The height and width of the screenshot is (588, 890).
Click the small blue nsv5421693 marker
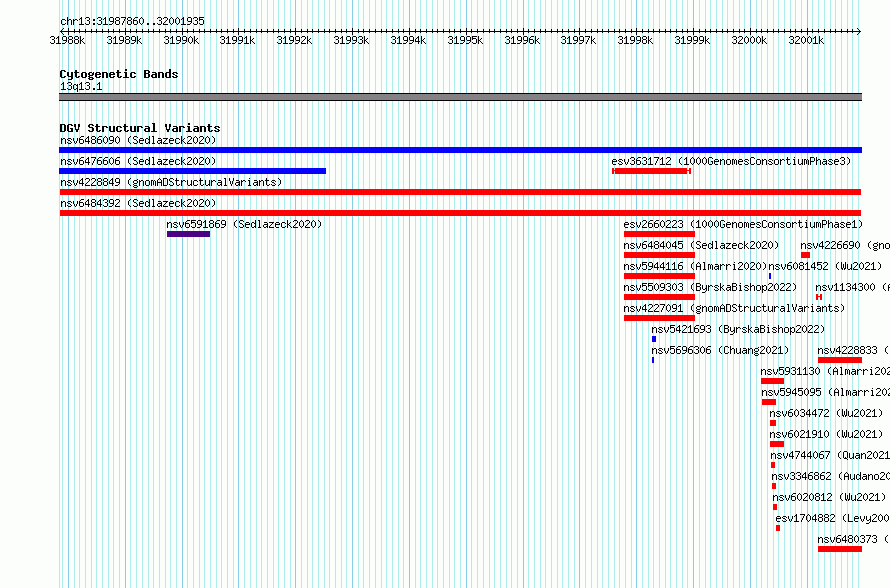pyautogui.click(x=654, y=339)
